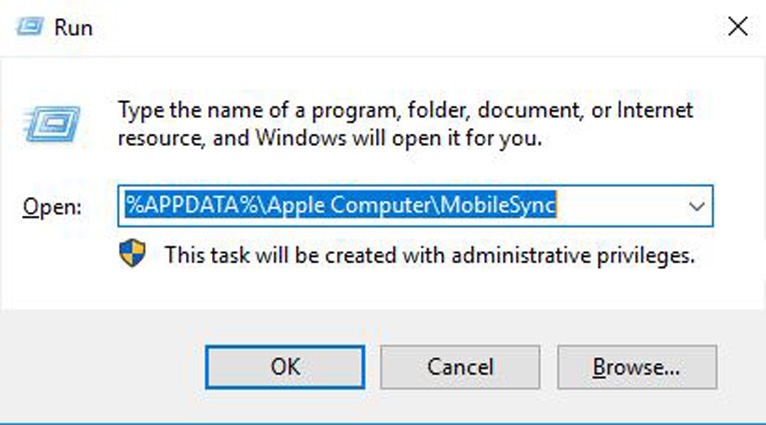
Task: Click the "resource, and Windows will open" line
Action: click(x=330, y=139)
